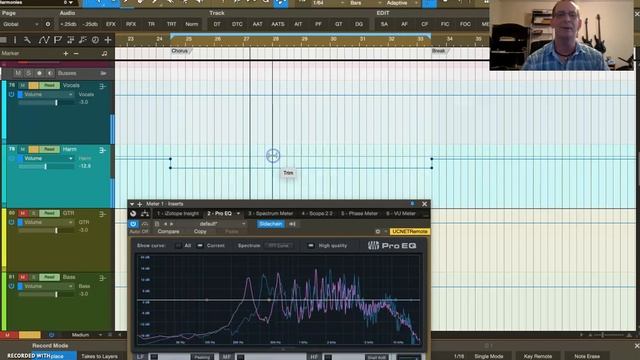Click the EFX macro button
Screen dimensions: 640x360
[111, 24]
